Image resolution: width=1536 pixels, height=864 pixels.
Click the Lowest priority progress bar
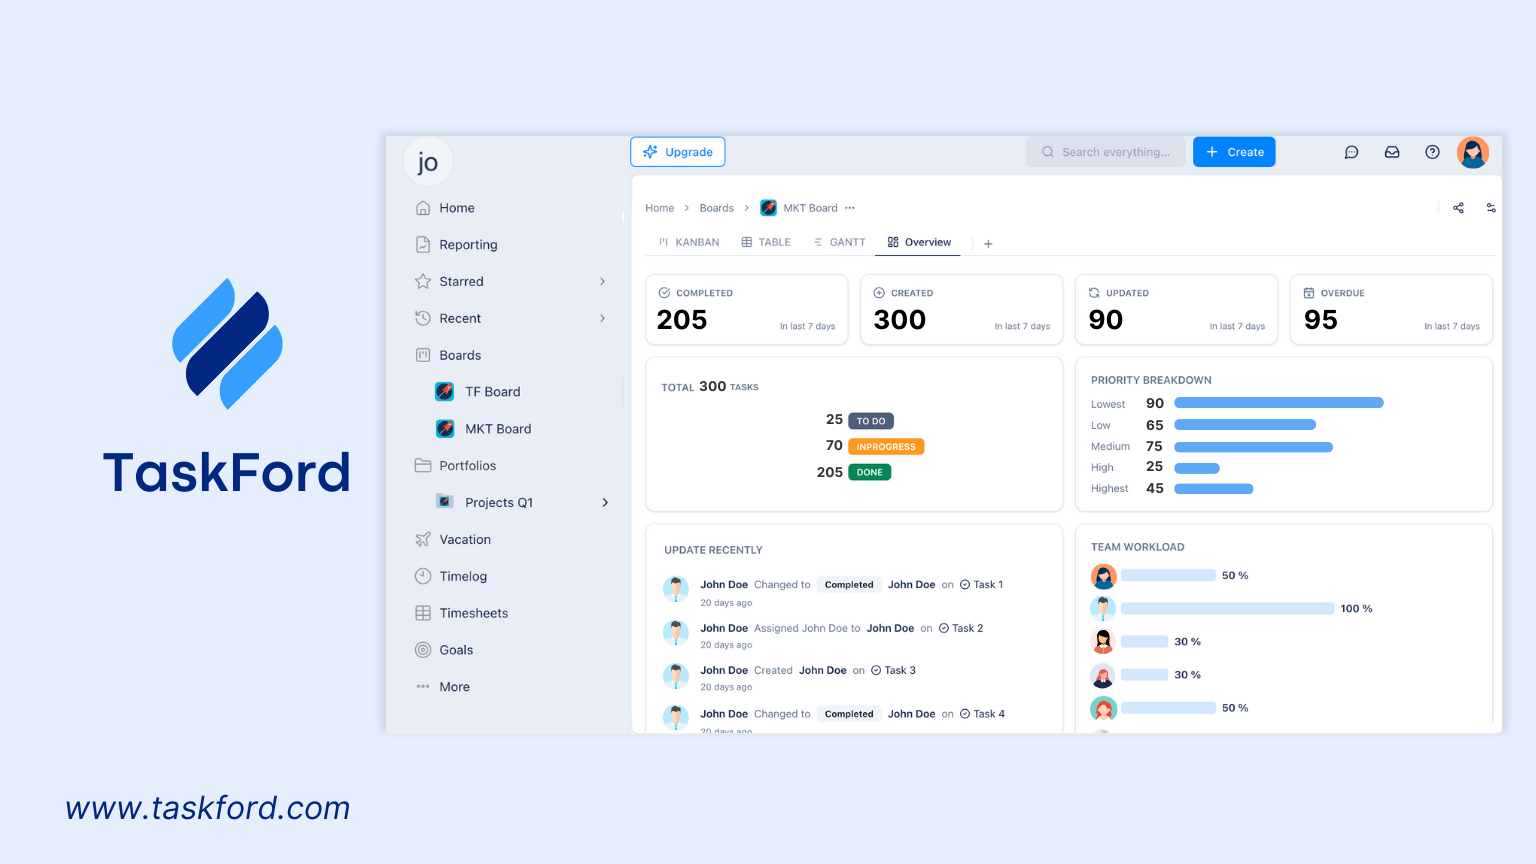1278,403
